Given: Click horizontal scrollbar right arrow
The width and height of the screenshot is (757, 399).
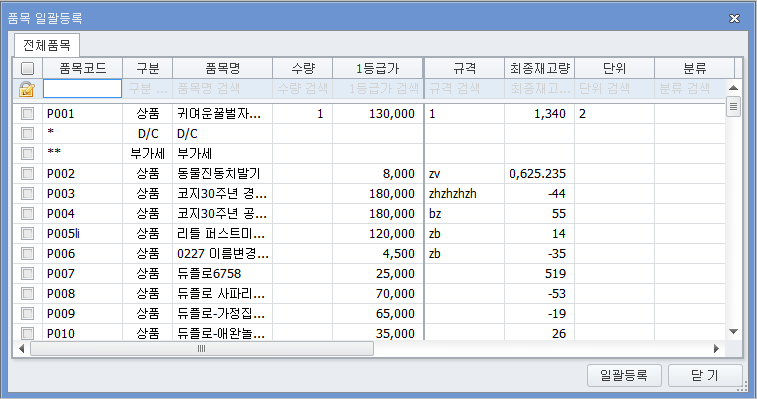Looking at the screenshot, I should click(716, 348).
